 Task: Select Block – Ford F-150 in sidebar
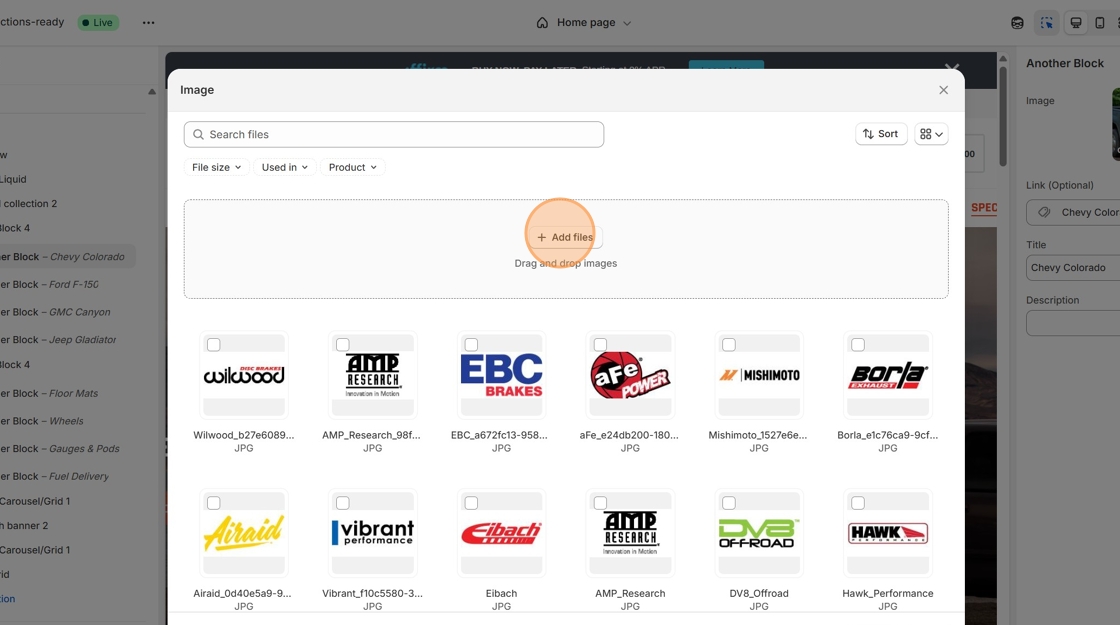point(50,284)
